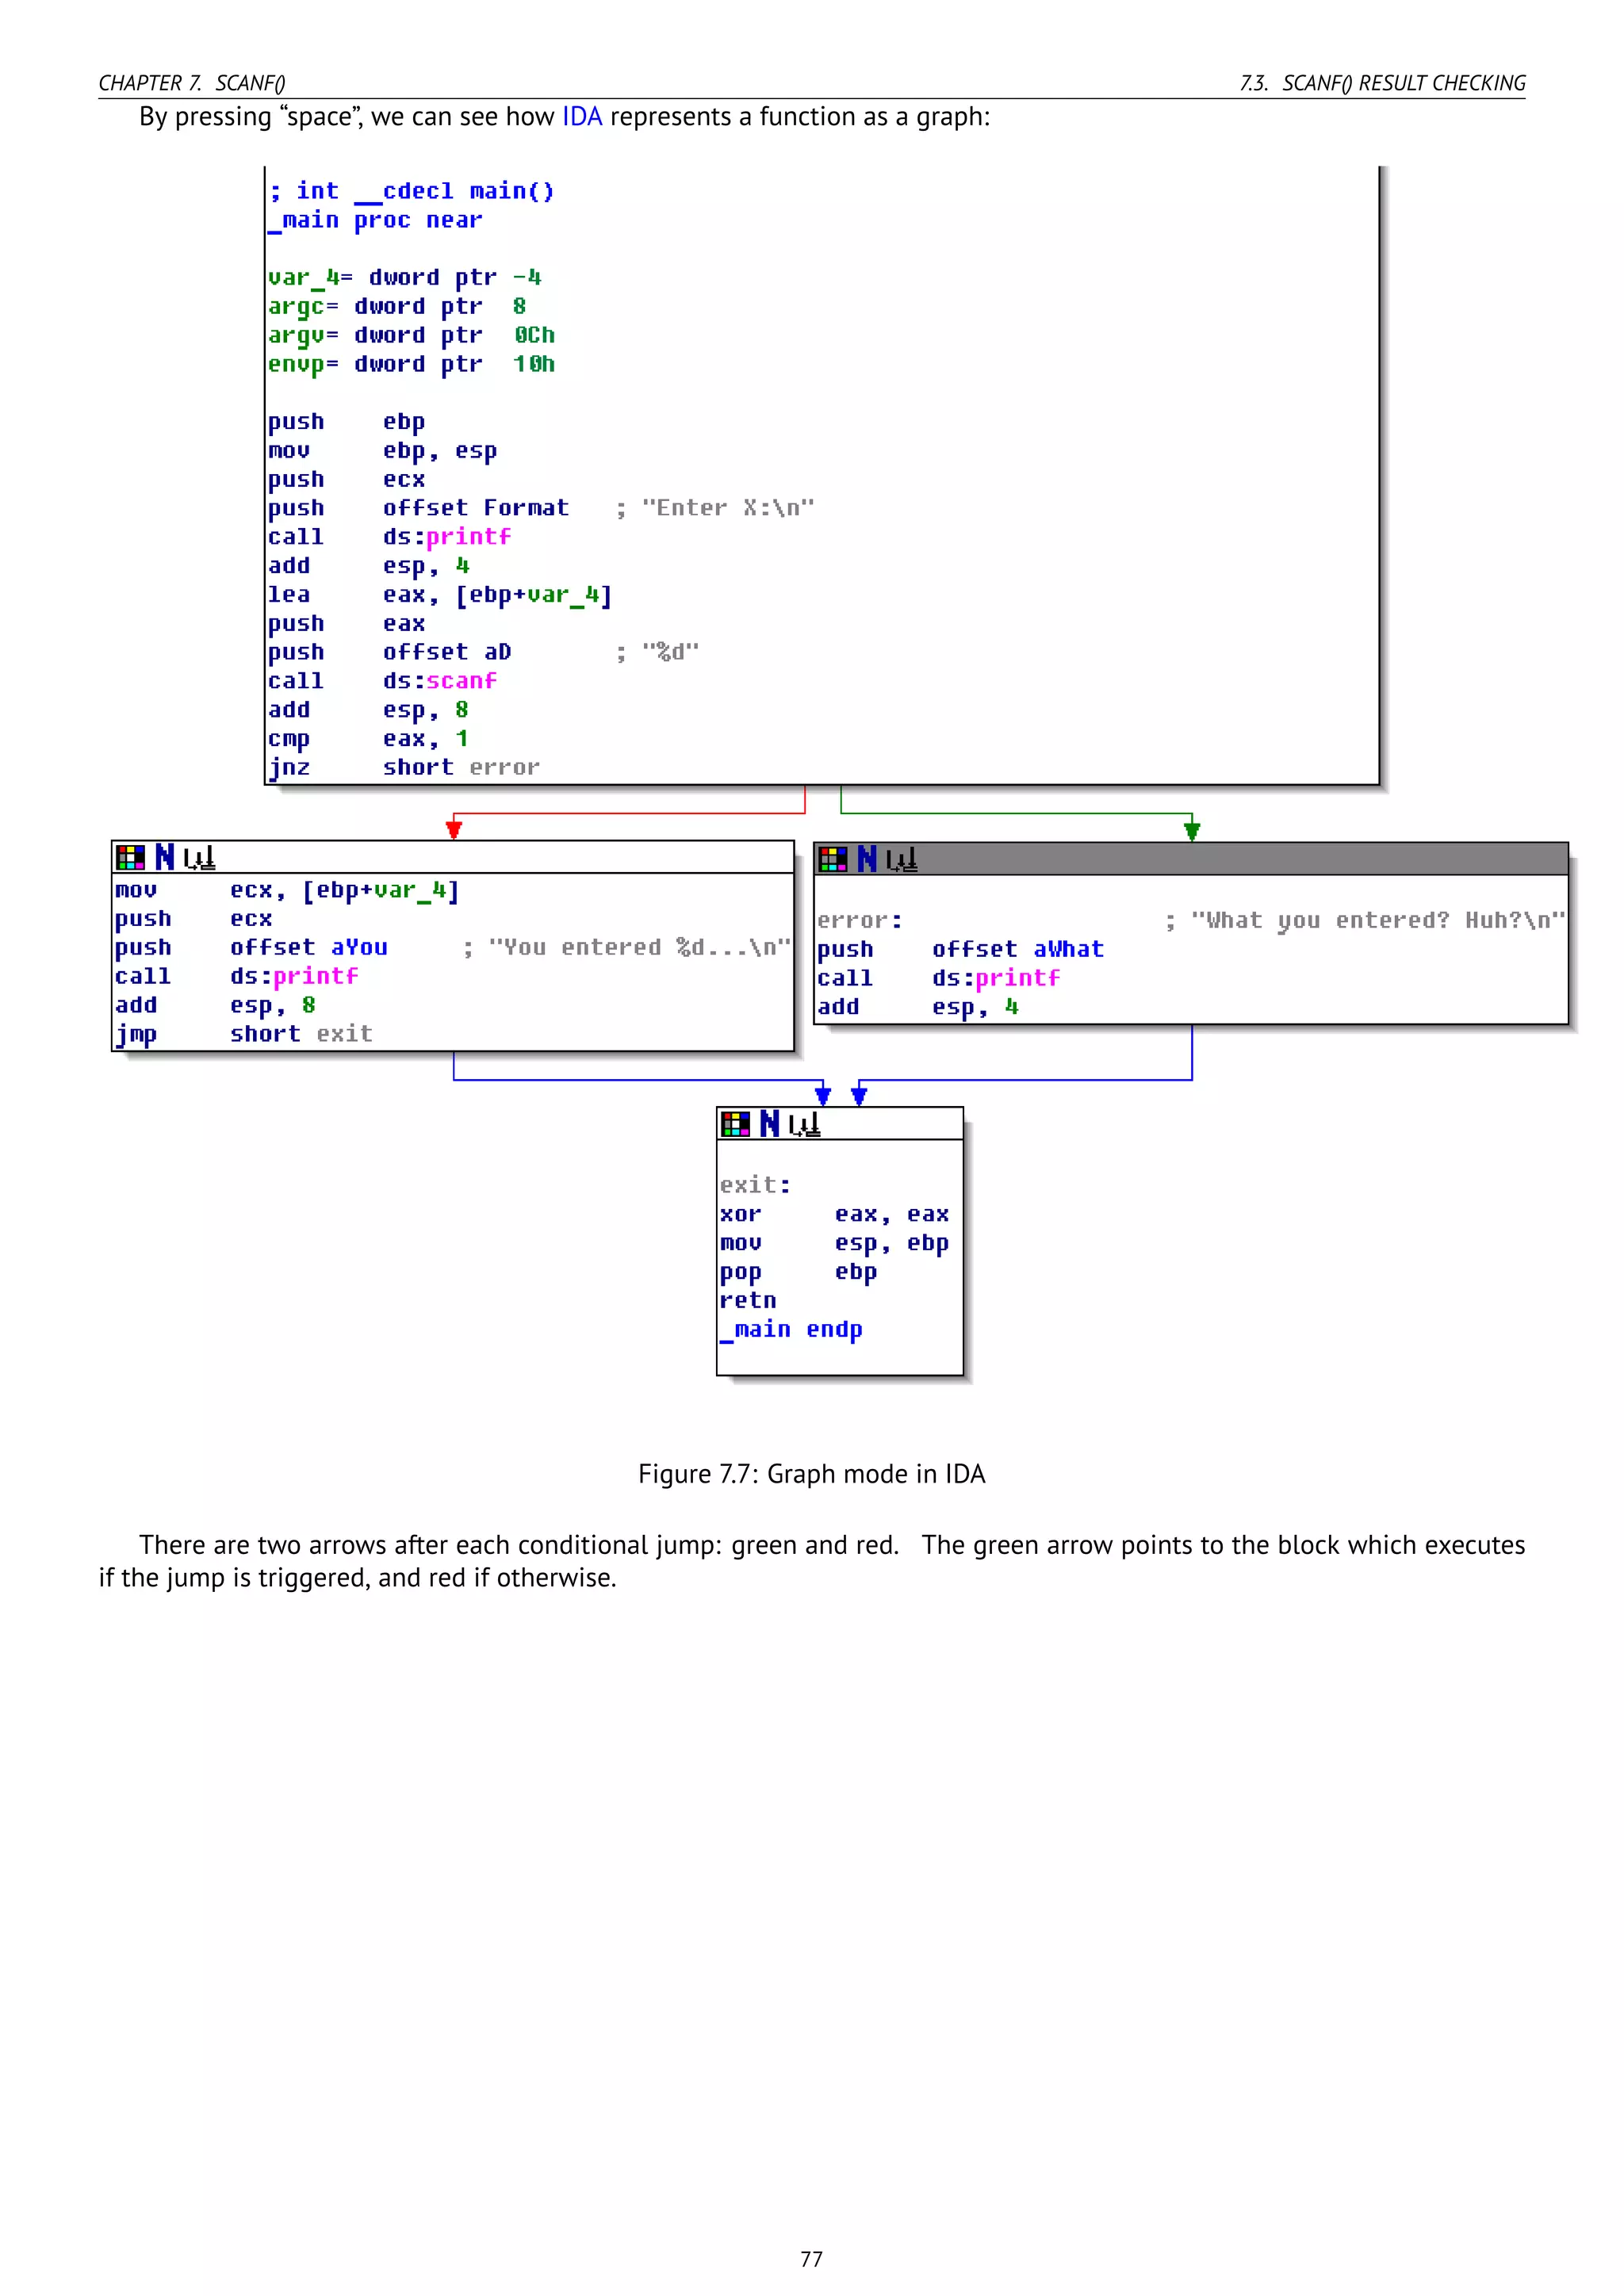Click the 'Figure 7.7: Graph mode in IDA' caption
This screenshot has width=1624, height=2296.
pos(811,1474)
